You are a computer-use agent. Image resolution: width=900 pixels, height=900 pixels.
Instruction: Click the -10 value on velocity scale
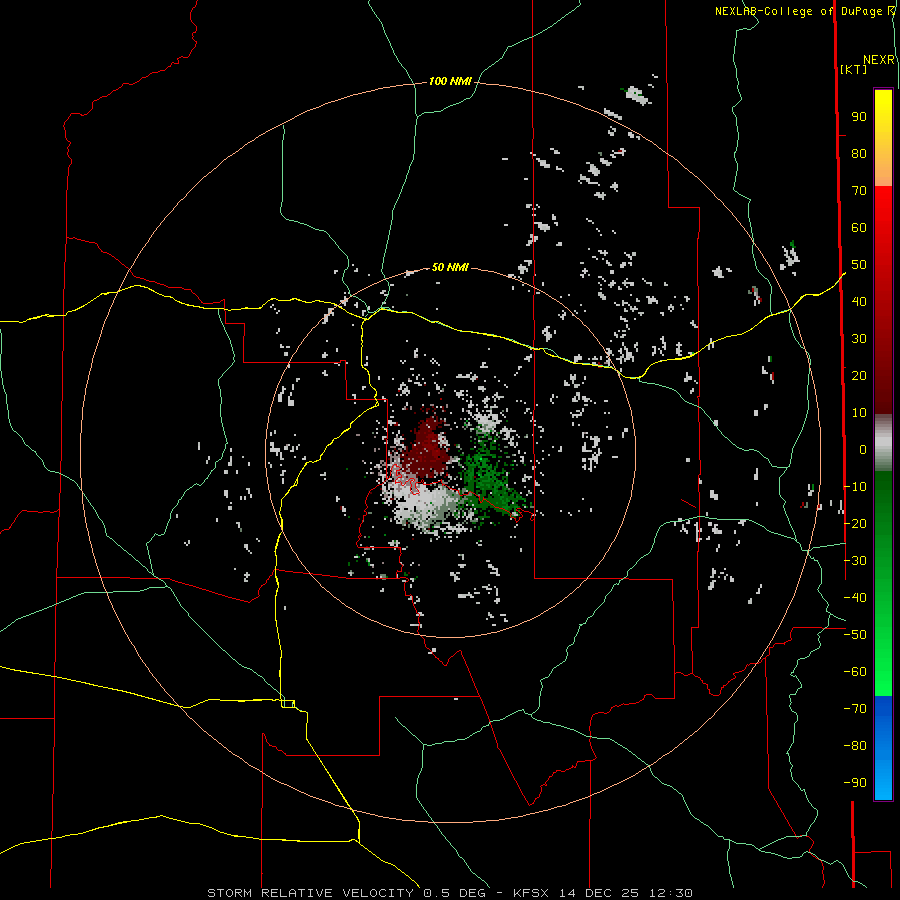[855, 487]
